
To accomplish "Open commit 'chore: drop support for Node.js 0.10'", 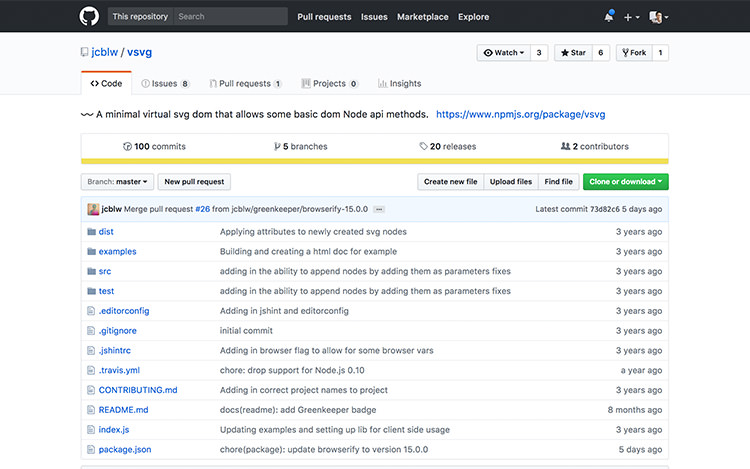I will [292, 370].
